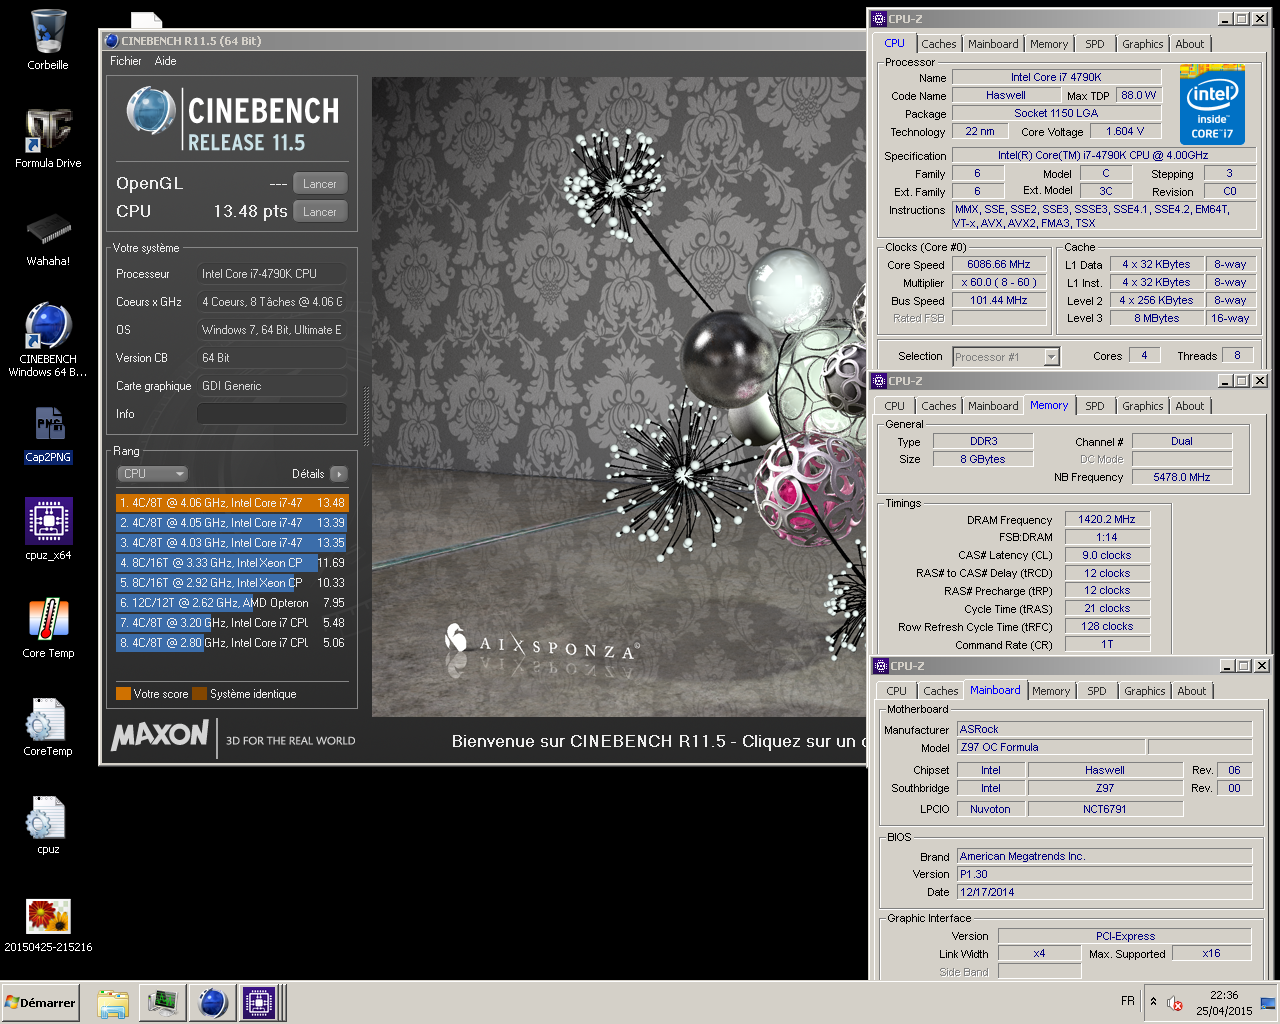
Task: Select CPU tab in bottom CPU-Z window
Action: click(896, 691)
